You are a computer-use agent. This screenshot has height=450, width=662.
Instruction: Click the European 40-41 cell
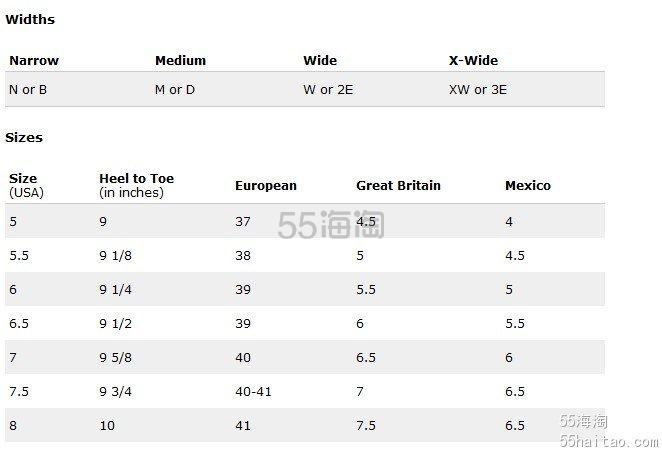[x=253, y=391]
